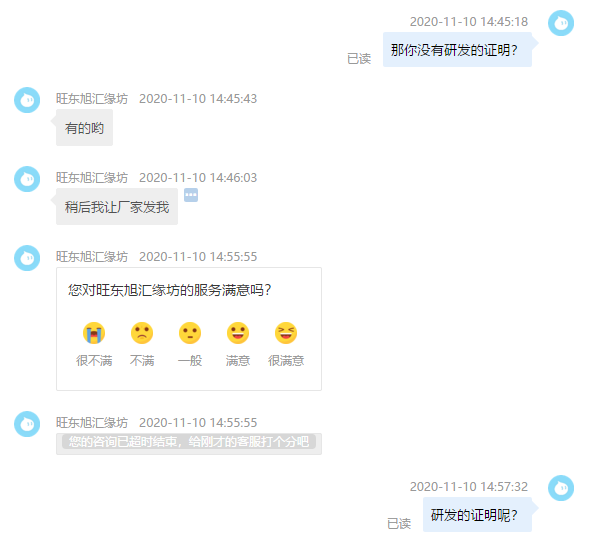This screenshot has height=549, width=591.
Task: Click the 您的咨询已超时结束 system notice
Action: (x=189, y=442)
